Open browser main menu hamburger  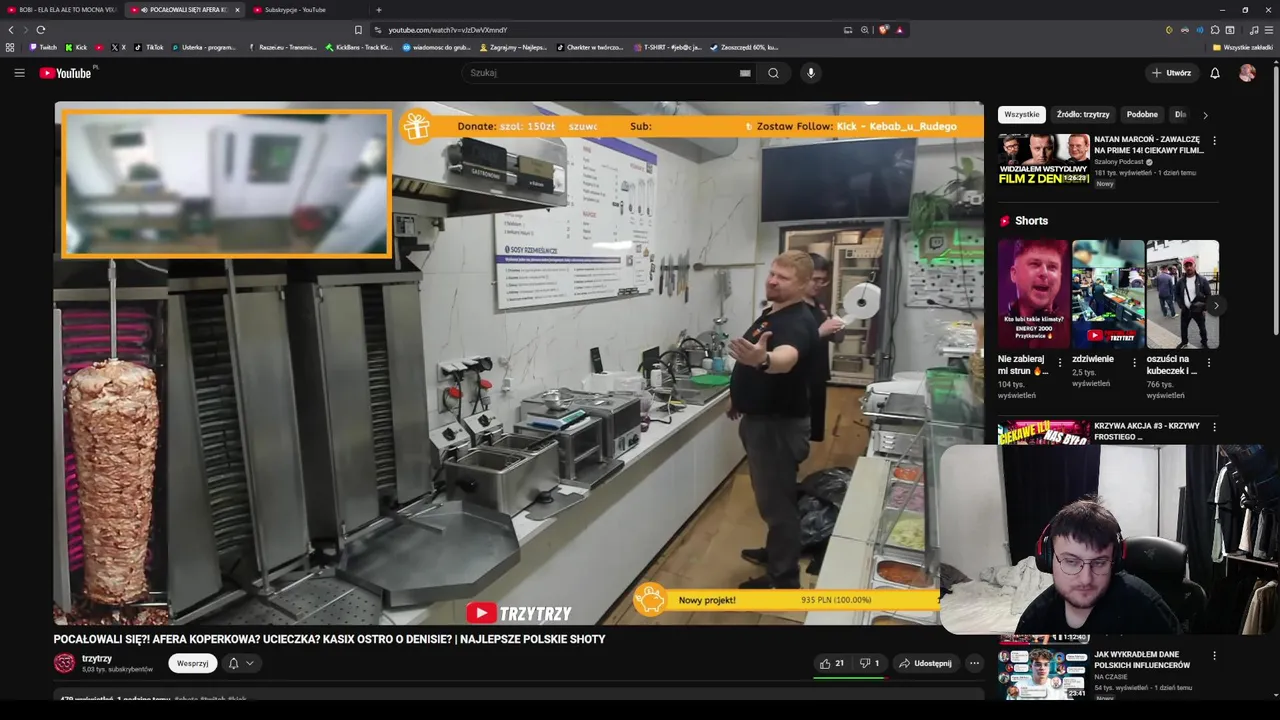point(1269,30)
